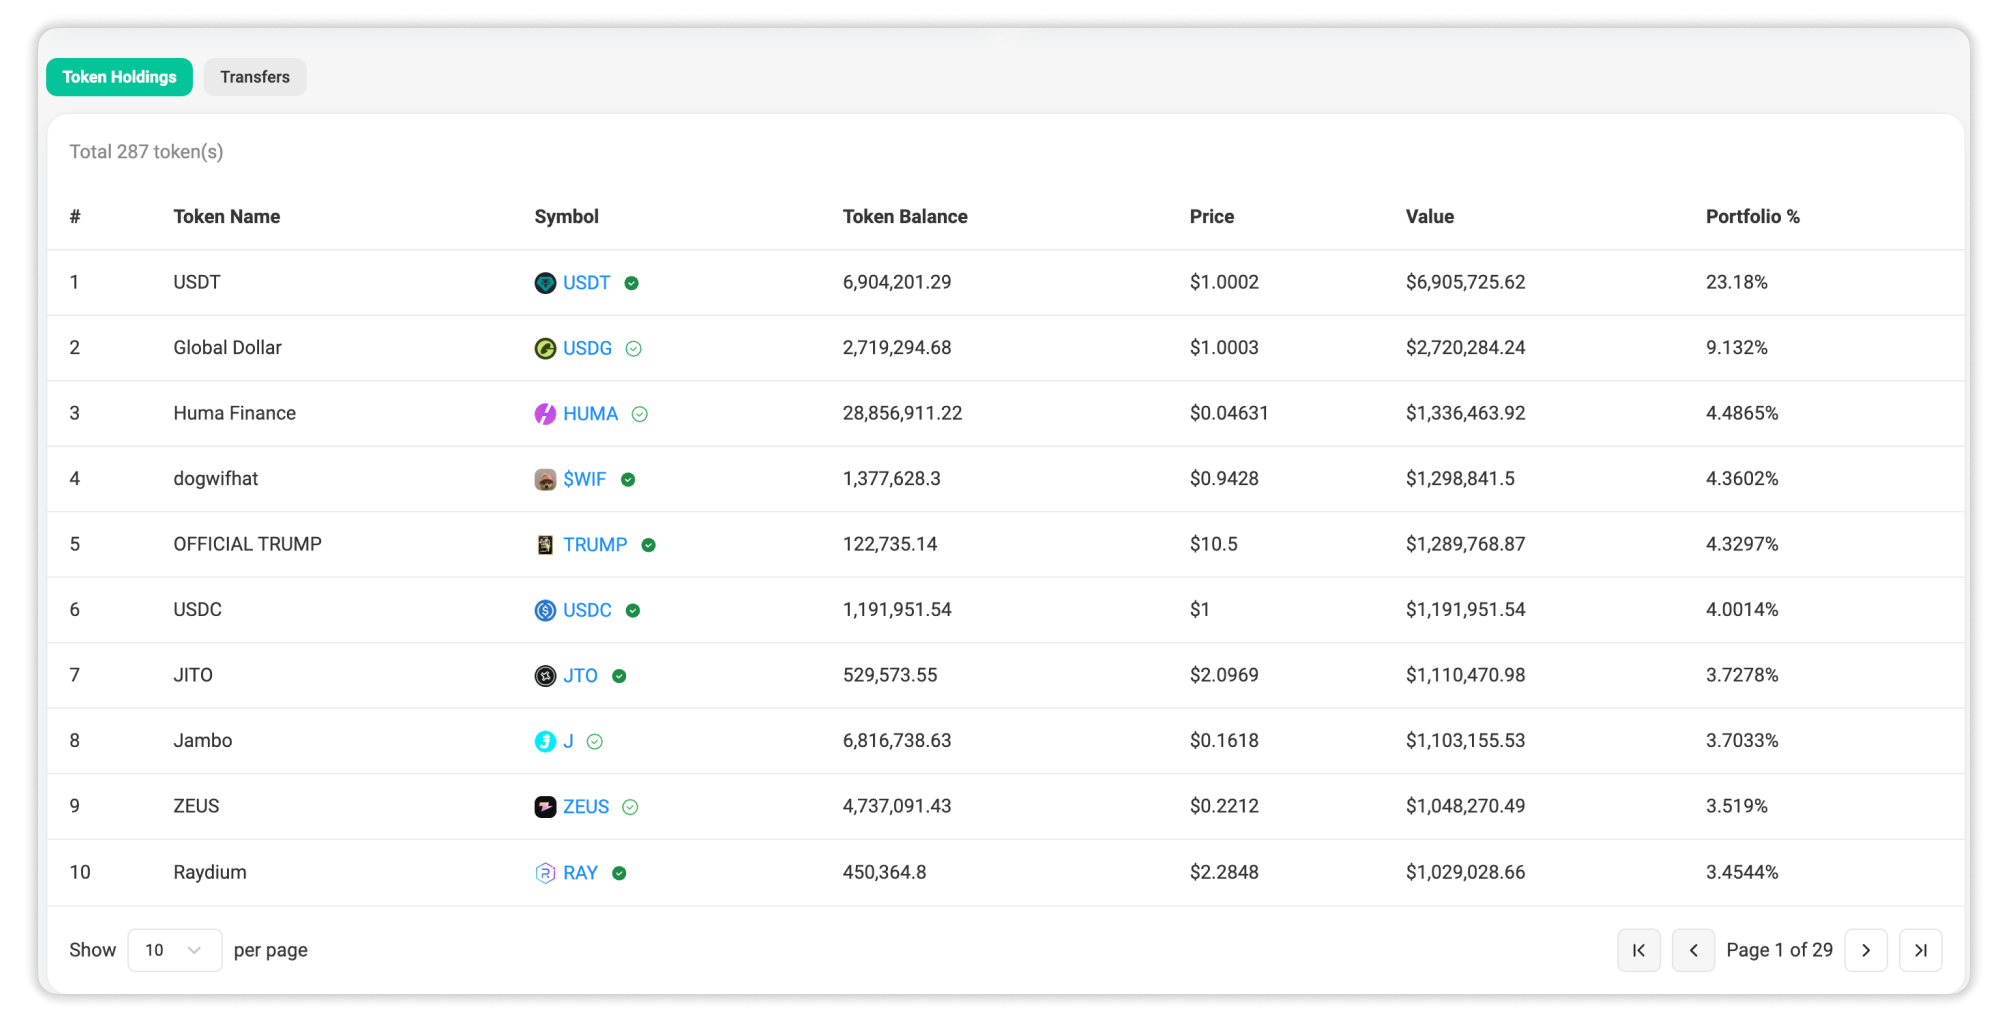This screenshot has width=2008, height=1022.
Task: Click the OFFICIAL TRUMP token icon
Action: 545,545
